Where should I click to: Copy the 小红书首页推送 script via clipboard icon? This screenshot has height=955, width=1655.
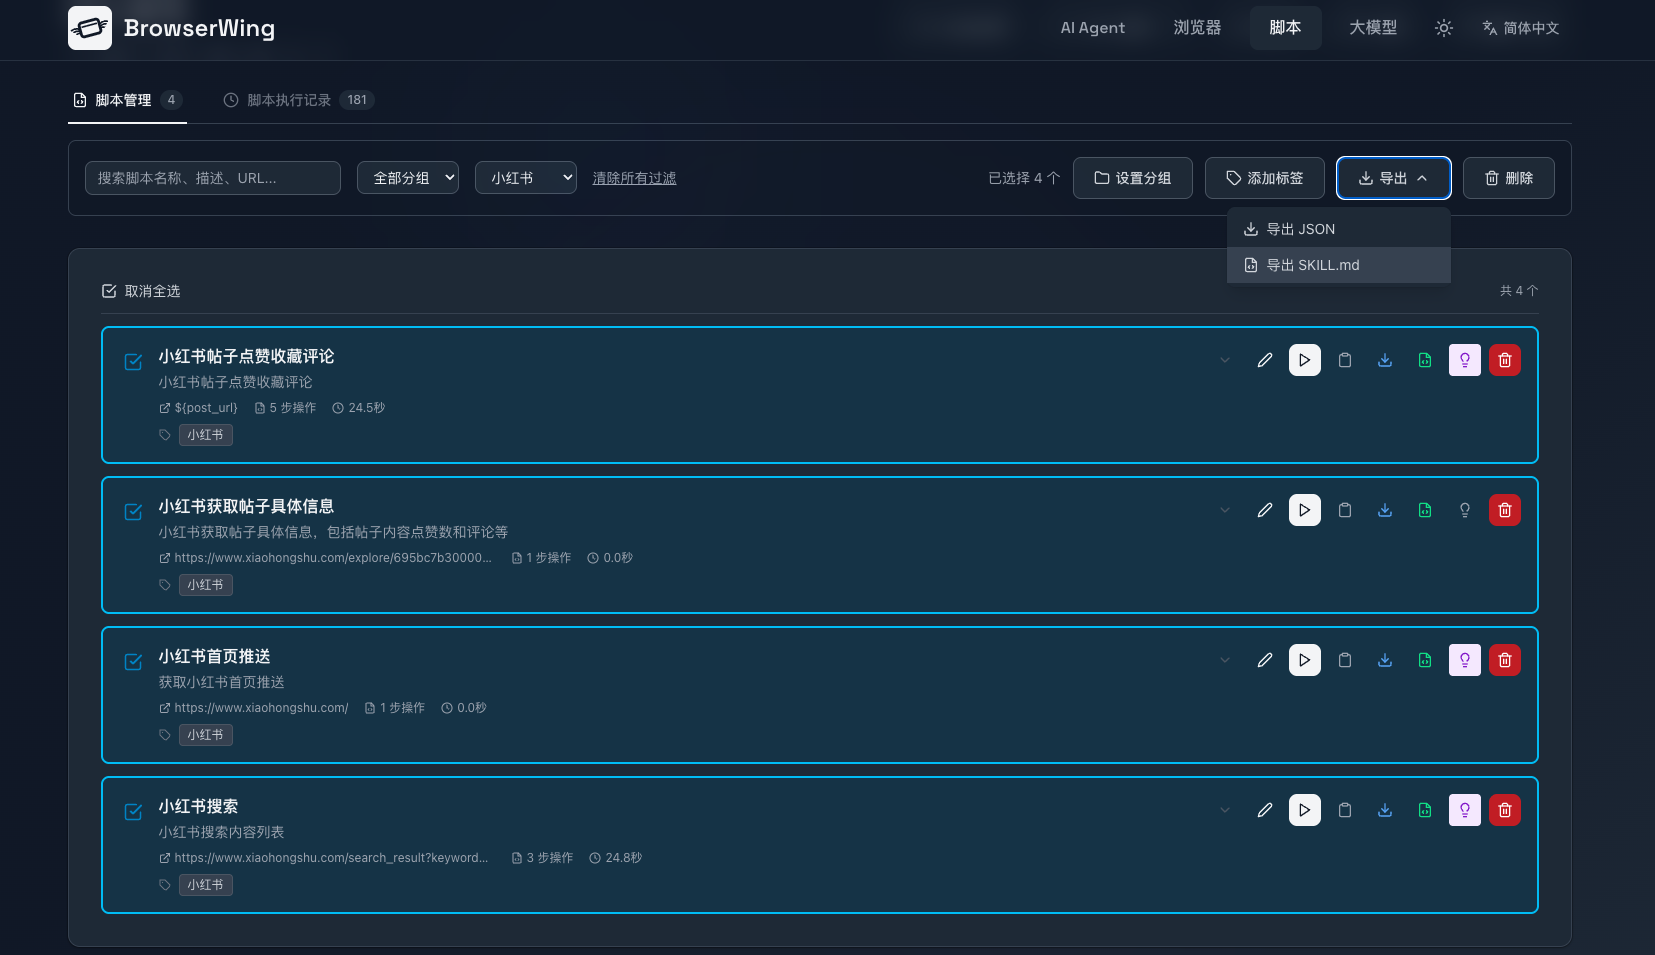click(x=1343, y=660)
